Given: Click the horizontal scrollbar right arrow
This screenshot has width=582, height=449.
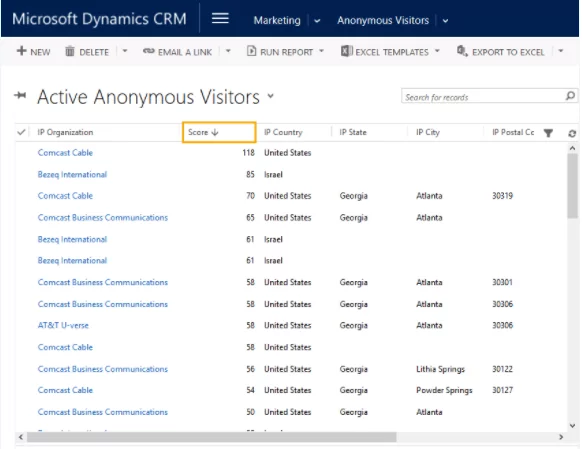Looking at the screenshot, I should 561,437.
